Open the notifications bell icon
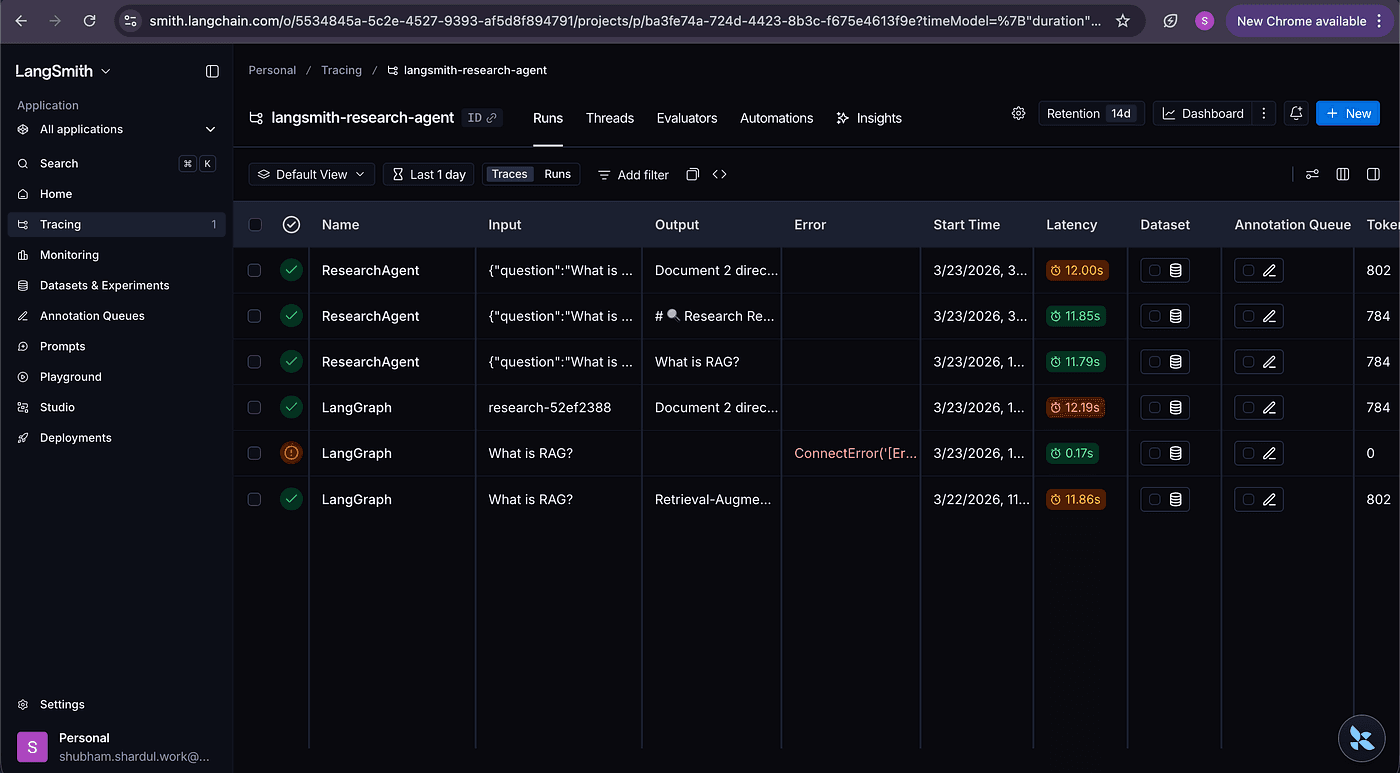The height and width of the screenshot is (773, 1400). [x=1296, y=114]
